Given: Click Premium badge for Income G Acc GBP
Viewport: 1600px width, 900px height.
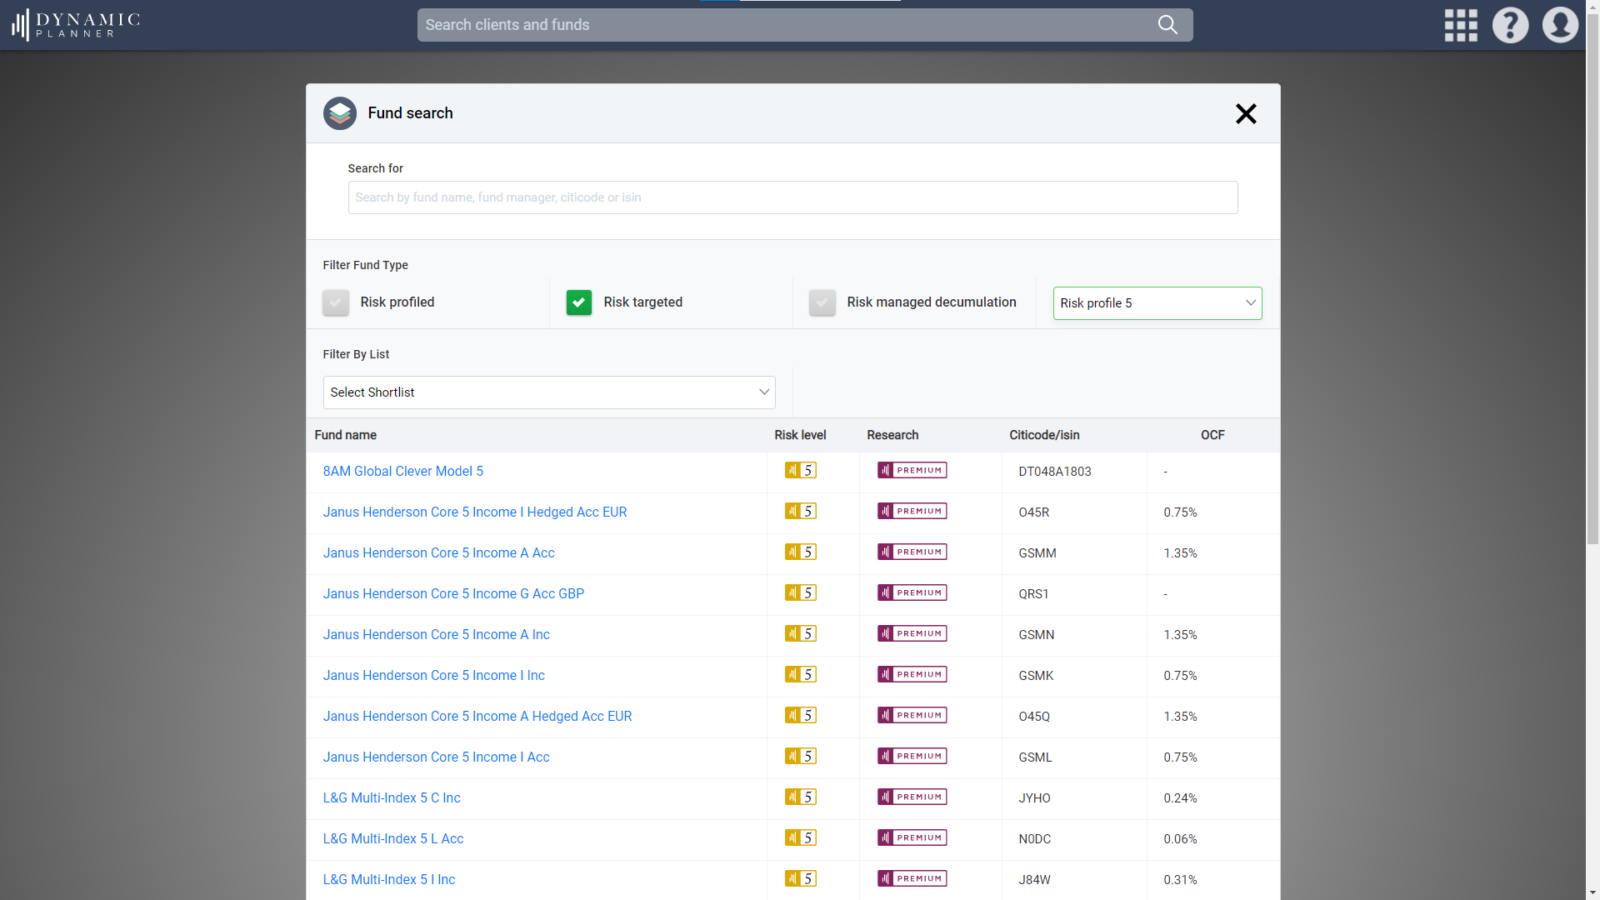Looking at the screenshot, I should (912, 593).
